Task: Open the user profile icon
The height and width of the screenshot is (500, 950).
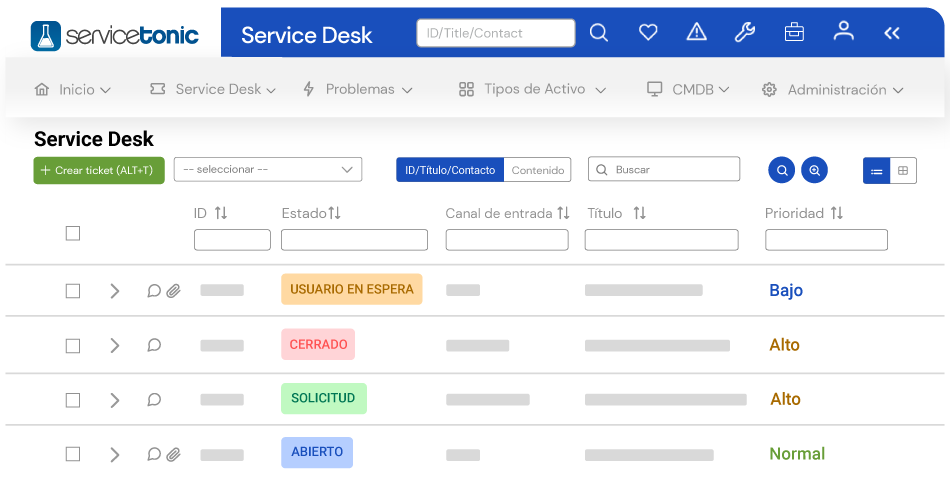Action: 843,31
